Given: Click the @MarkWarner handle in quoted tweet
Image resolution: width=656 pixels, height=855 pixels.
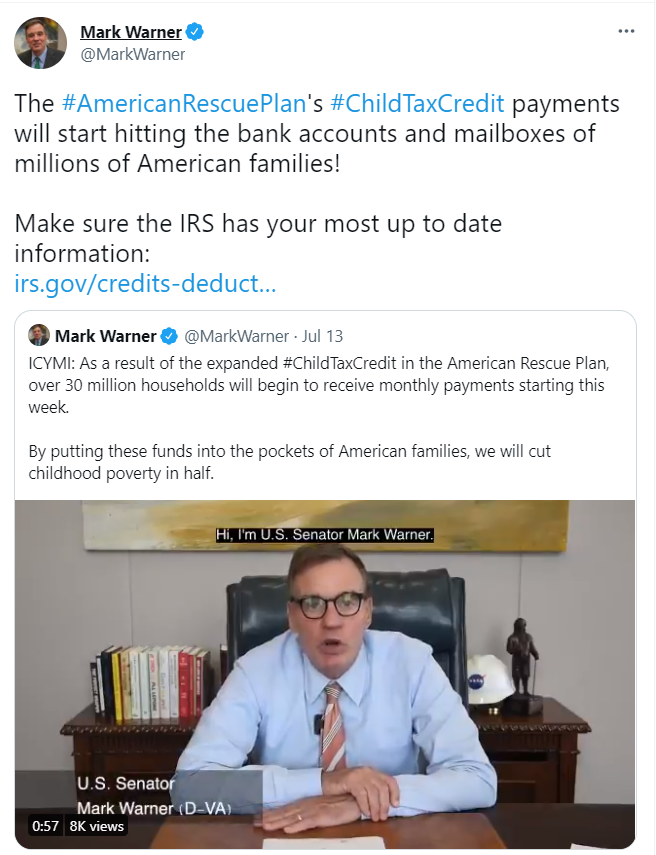Looking at the screenshot, I should [x=237, y=336].
